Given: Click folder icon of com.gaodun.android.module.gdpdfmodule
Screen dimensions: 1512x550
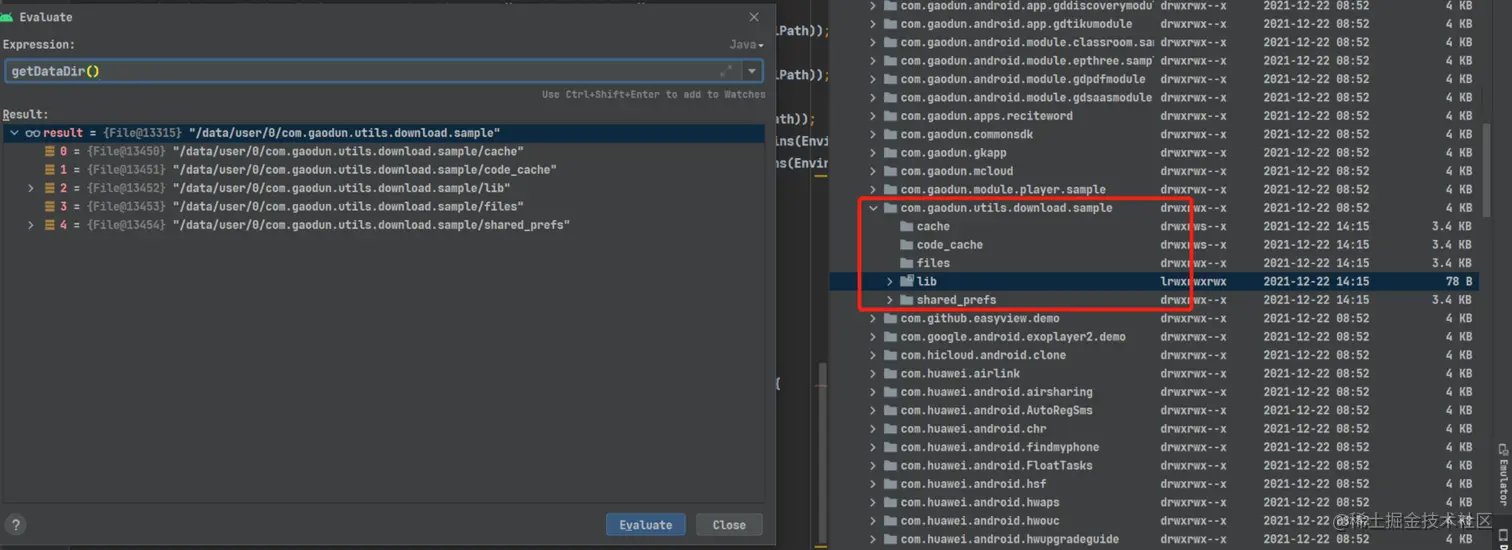Looking at the screenshot, I should tap(890, 79).
